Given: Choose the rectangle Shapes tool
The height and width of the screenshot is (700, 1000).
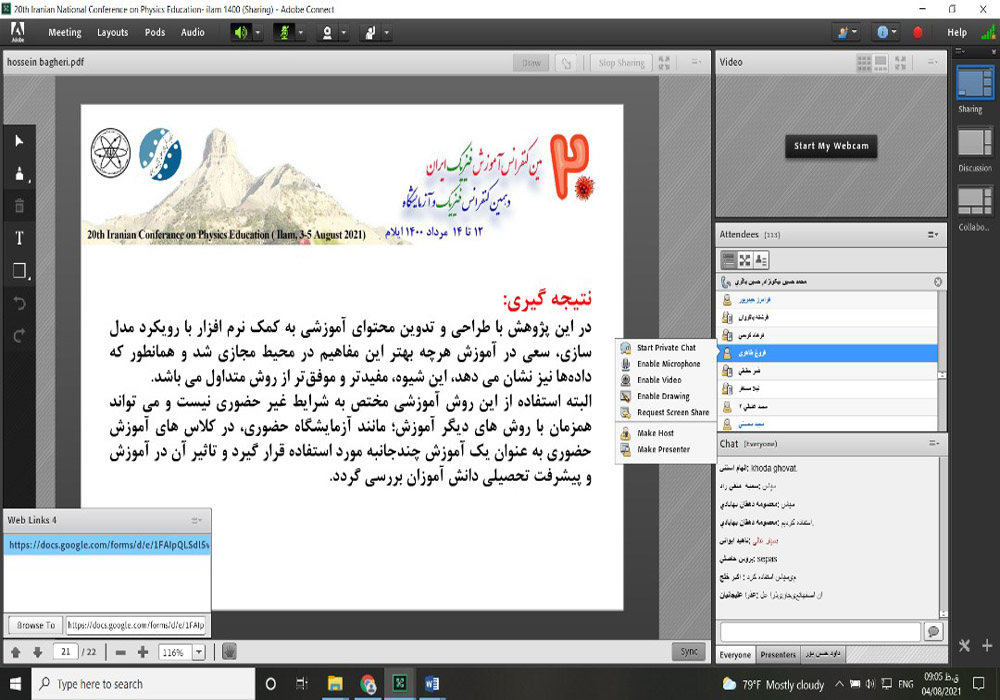Looking at the screenshot, I should (x=18, y=271).
